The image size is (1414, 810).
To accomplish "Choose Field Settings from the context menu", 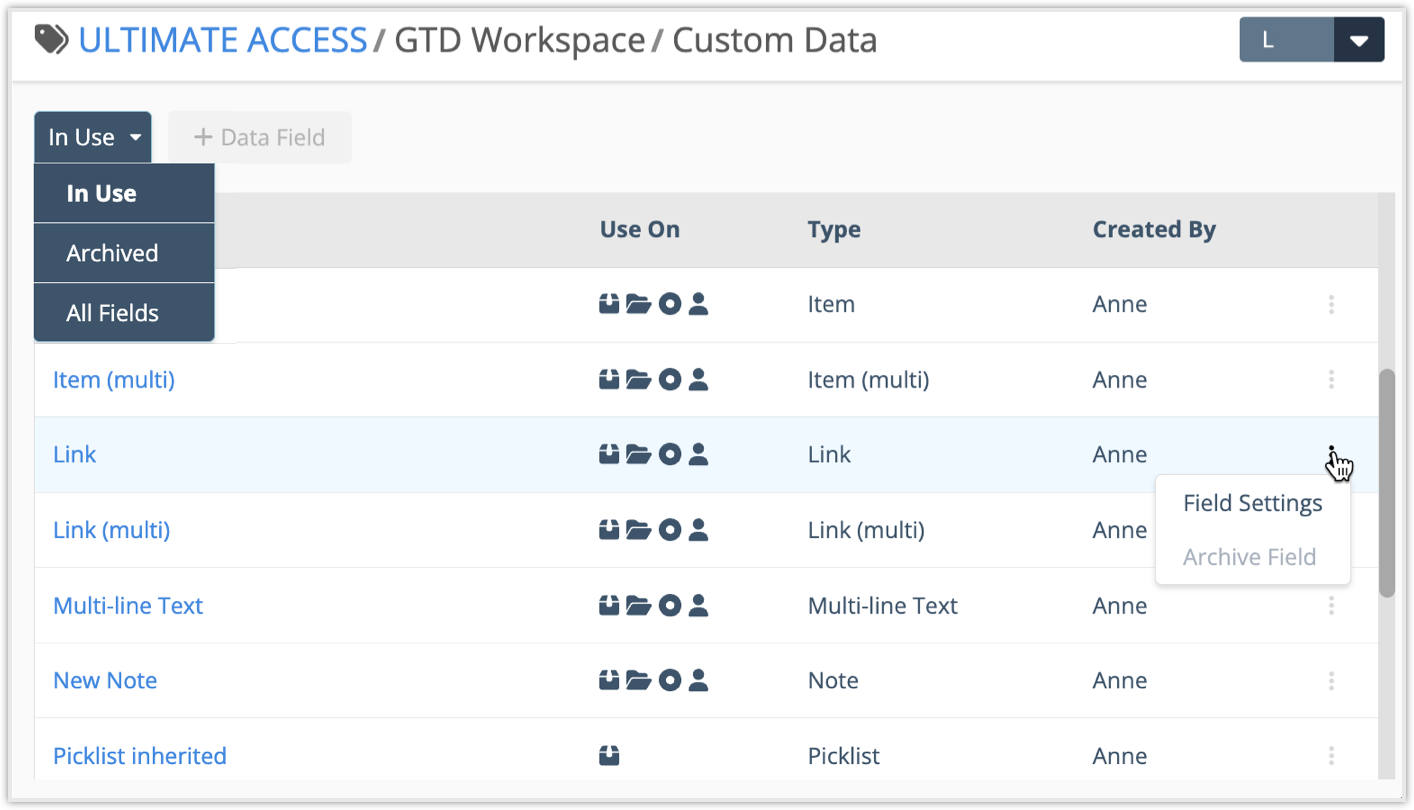I will pyautogui.click(x=1252, y=503).
